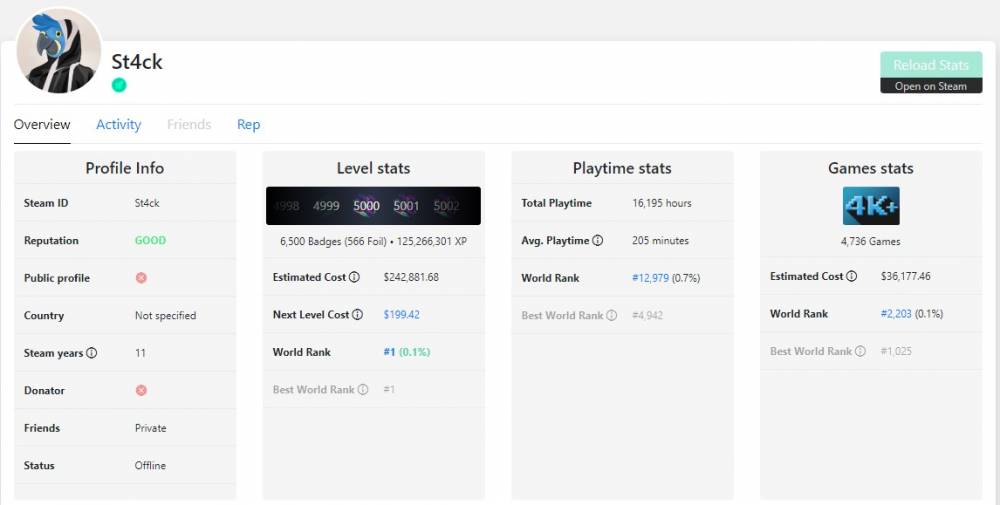
Task: Click the GOOD reputation value
Action: click(x=151, y=240)
